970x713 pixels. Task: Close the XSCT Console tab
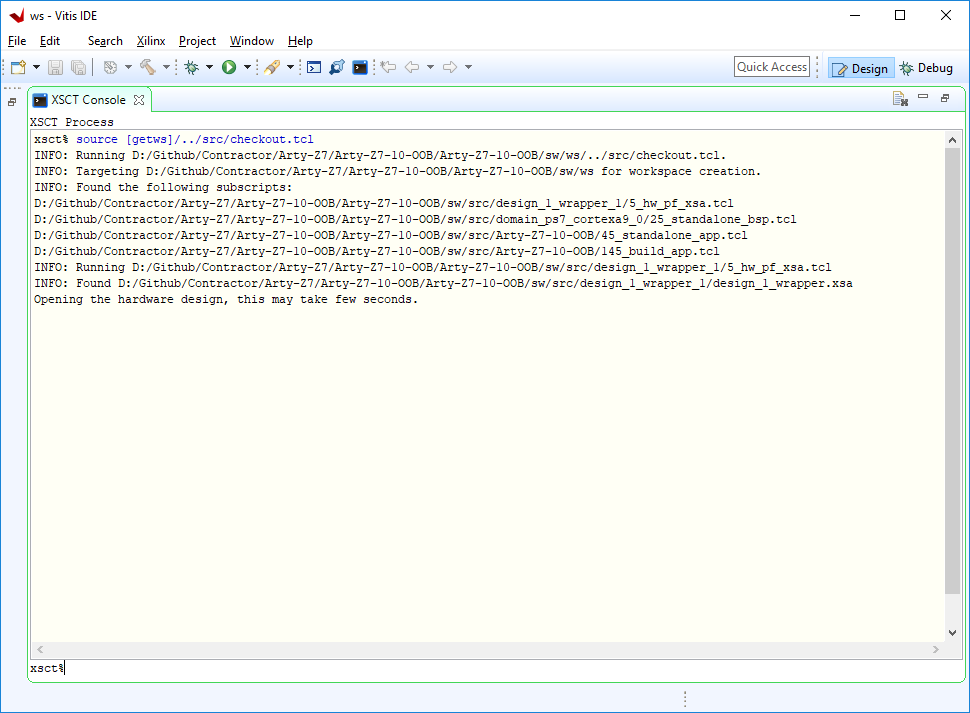[x=139, y=100]
